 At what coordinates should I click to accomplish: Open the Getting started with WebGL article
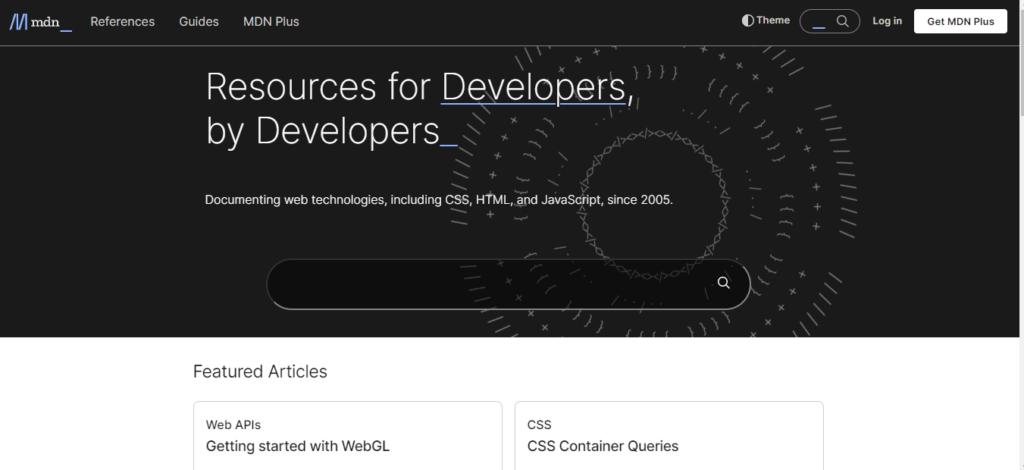[x=298, y=446]
